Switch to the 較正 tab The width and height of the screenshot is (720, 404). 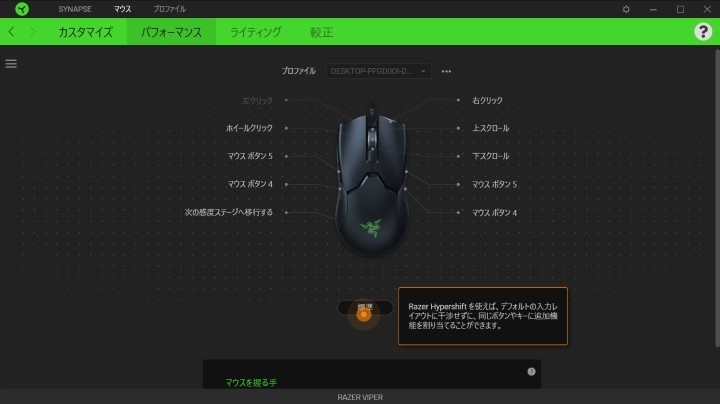coord(321,32)
